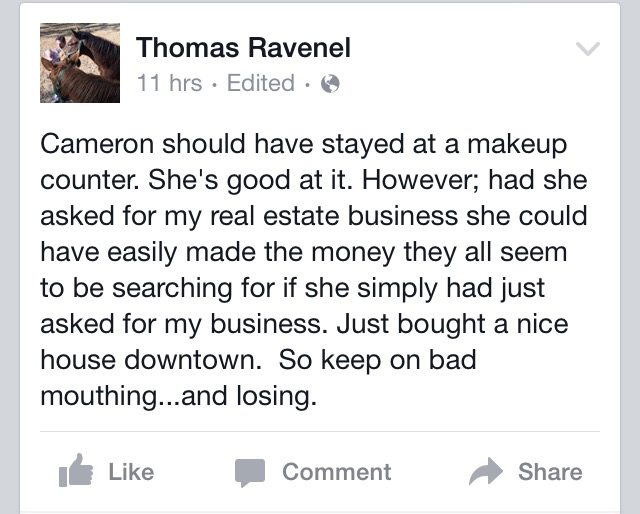Click the thumbs-up Like icon
Screen dimensions: 640x514
tap(76, 471)
